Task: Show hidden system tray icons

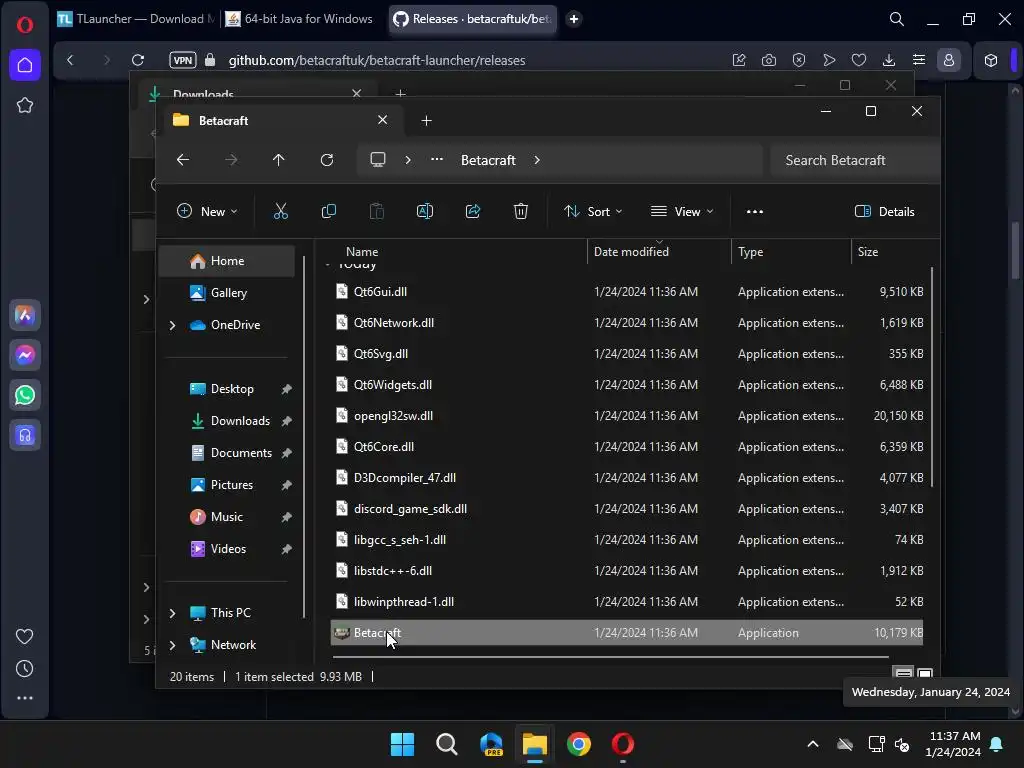Action: tap(813, 744)
